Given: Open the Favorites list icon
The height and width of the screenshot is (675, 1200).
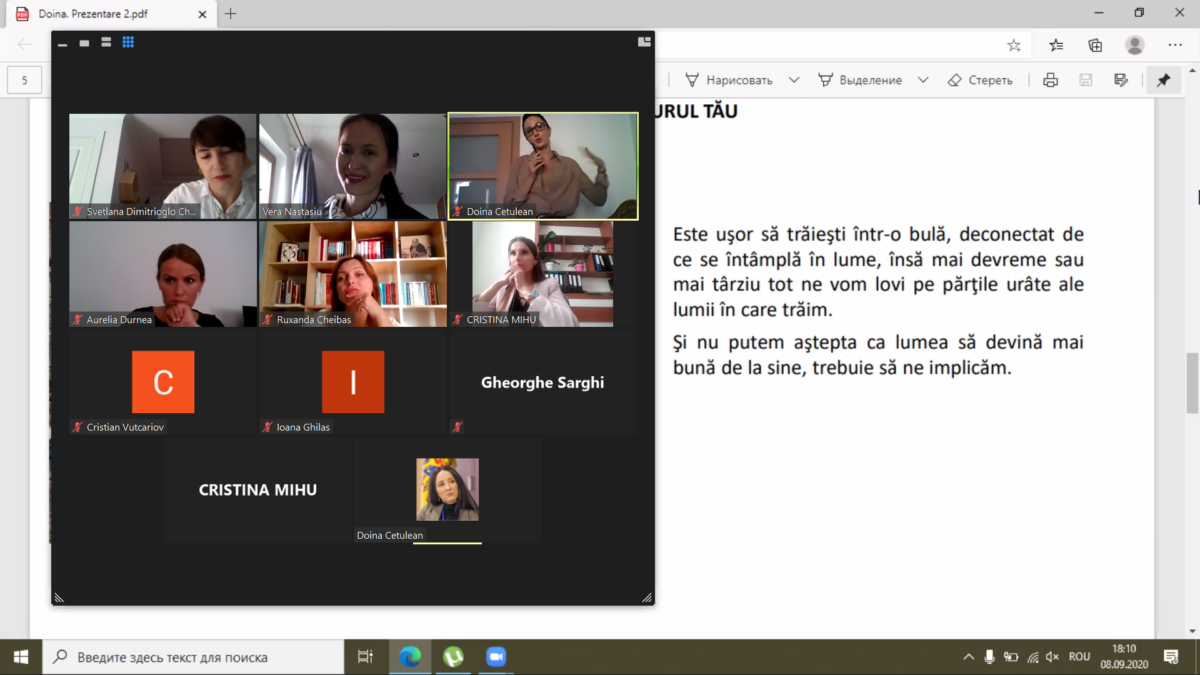Looking at the screenshot, I should pos(1056,45).
